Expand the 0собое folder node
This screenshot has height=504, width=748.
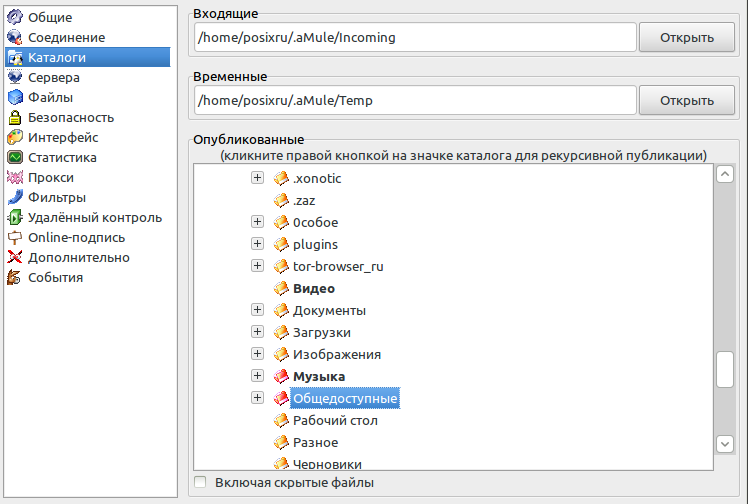tap(257, 222)
